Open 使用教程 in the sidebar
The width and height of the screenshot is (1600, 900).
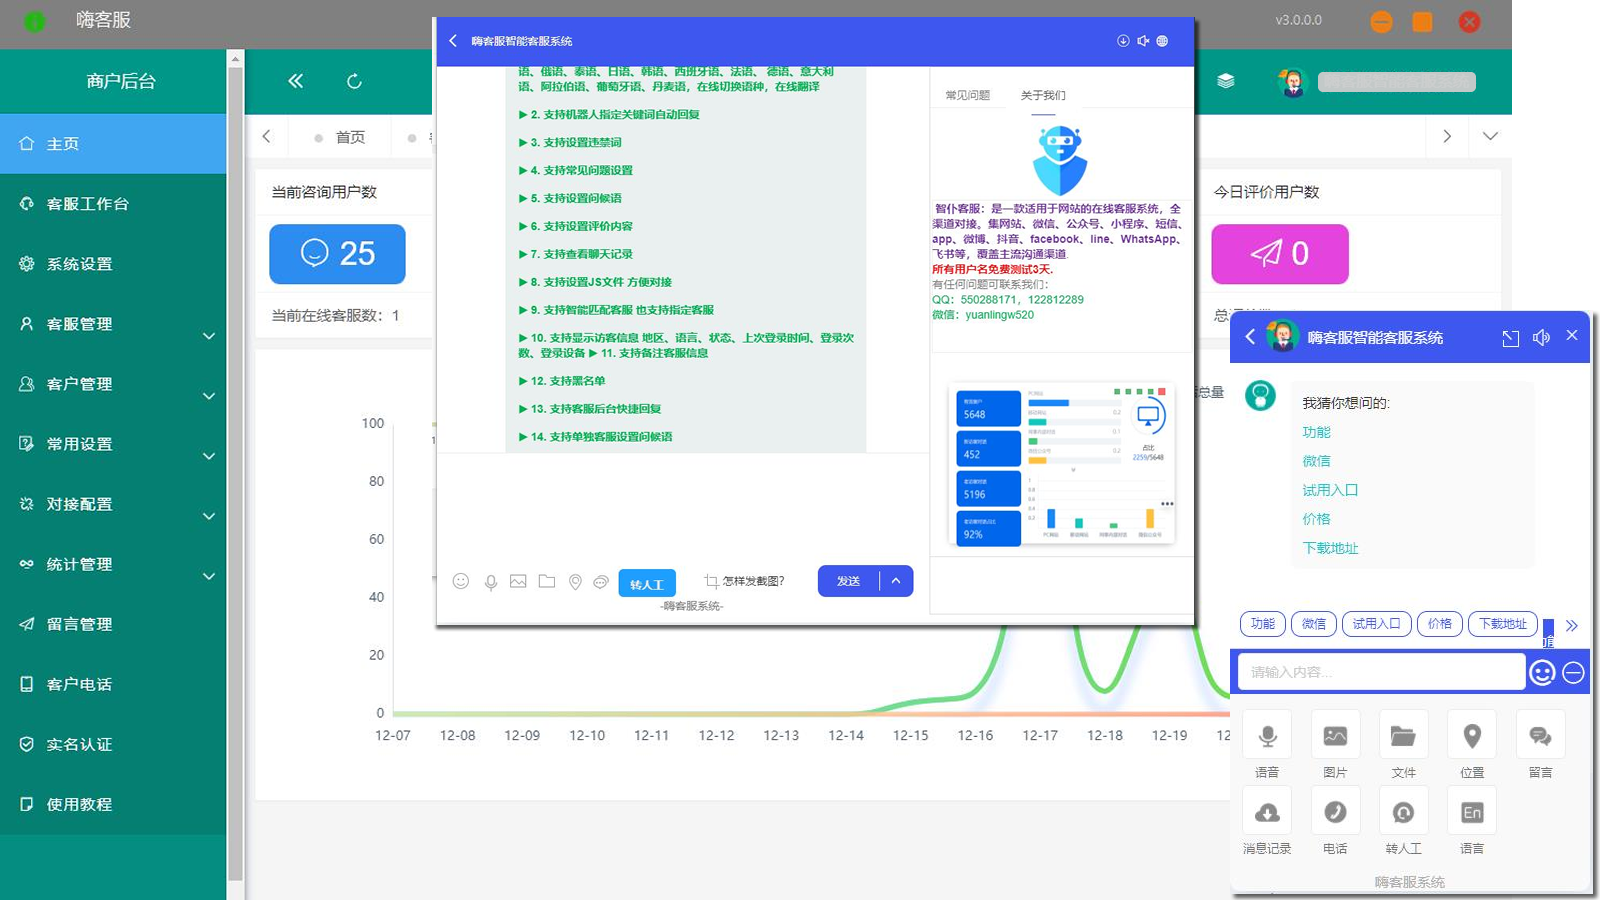[113, 804]
